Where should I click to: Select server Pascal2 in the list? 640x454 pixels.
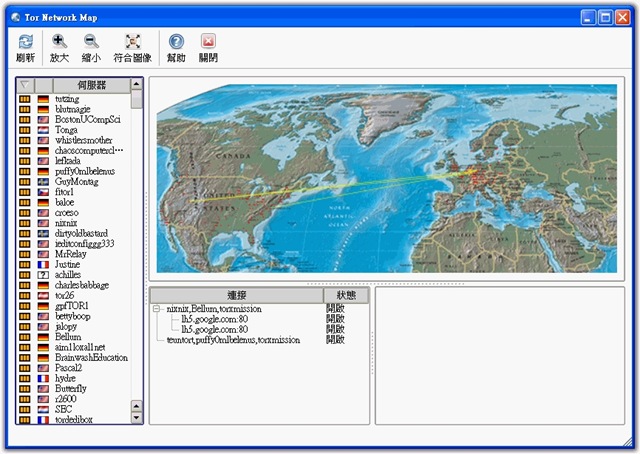point(69,368)
